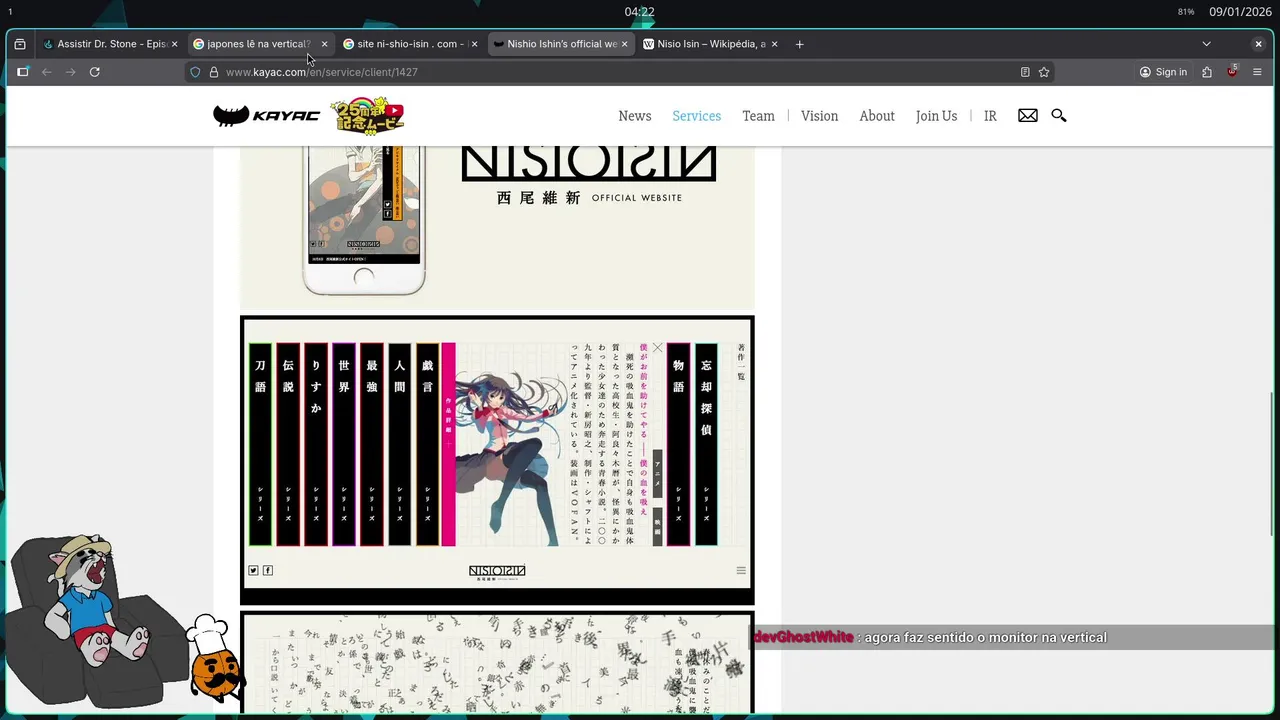Viewport: 1280px width, 720px height.
Task: Toggle the browser sidebar icon
Action: click(23, 72)
